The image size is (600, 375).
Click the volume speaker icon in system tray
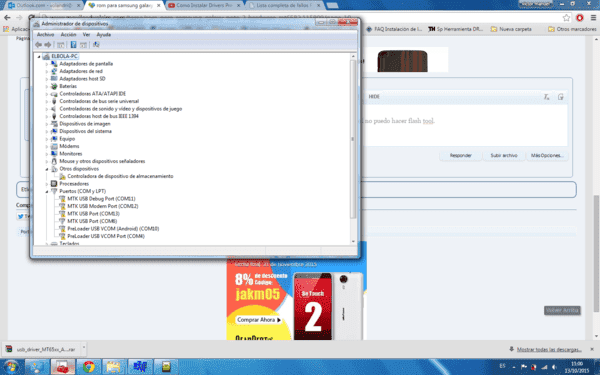coord(554,367)
